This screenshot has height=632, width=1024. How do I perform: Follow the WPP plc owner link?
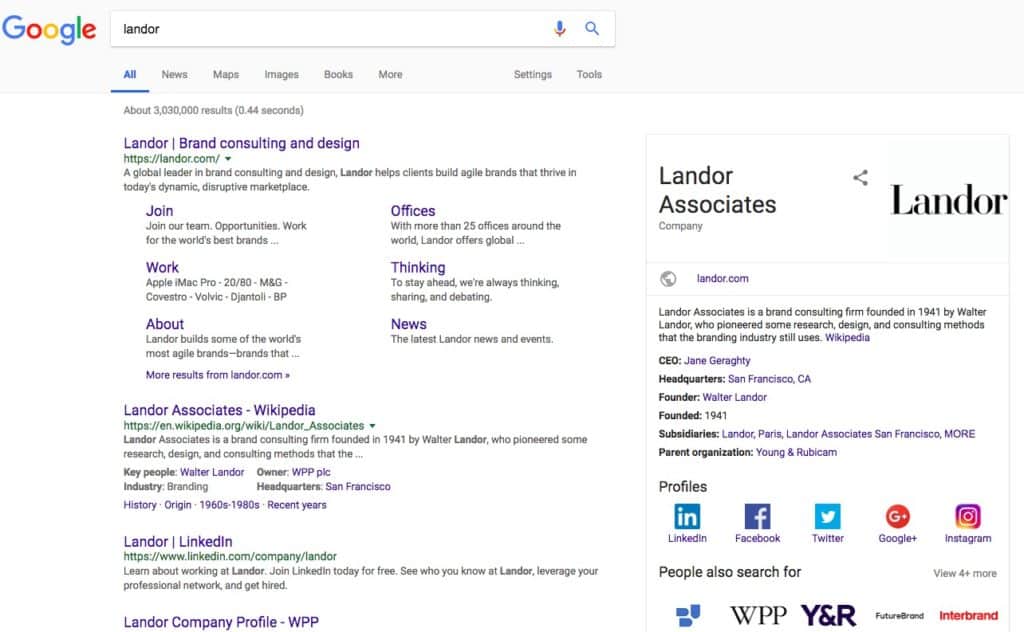(311, 472)
